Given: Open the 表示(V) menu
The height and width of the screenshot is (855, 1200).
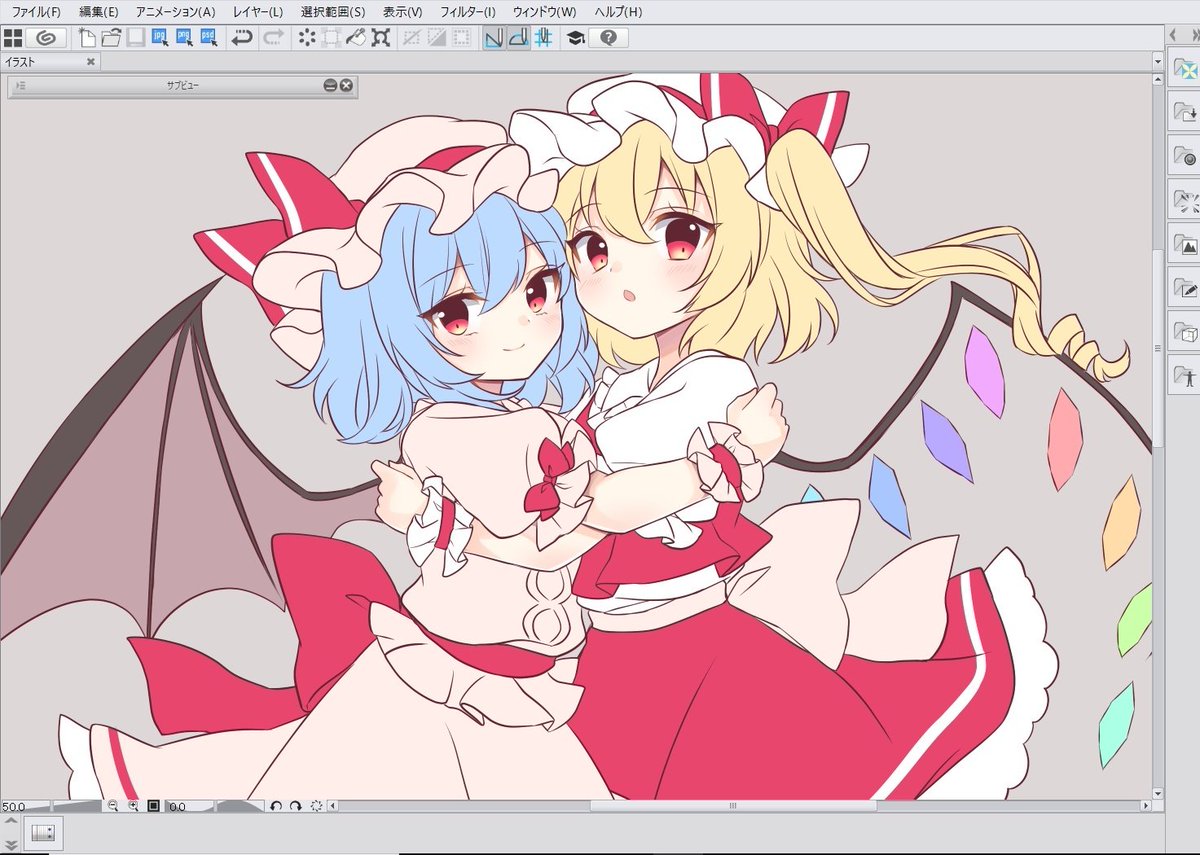Looking at the screenshot, I should (x=402, y=12).
